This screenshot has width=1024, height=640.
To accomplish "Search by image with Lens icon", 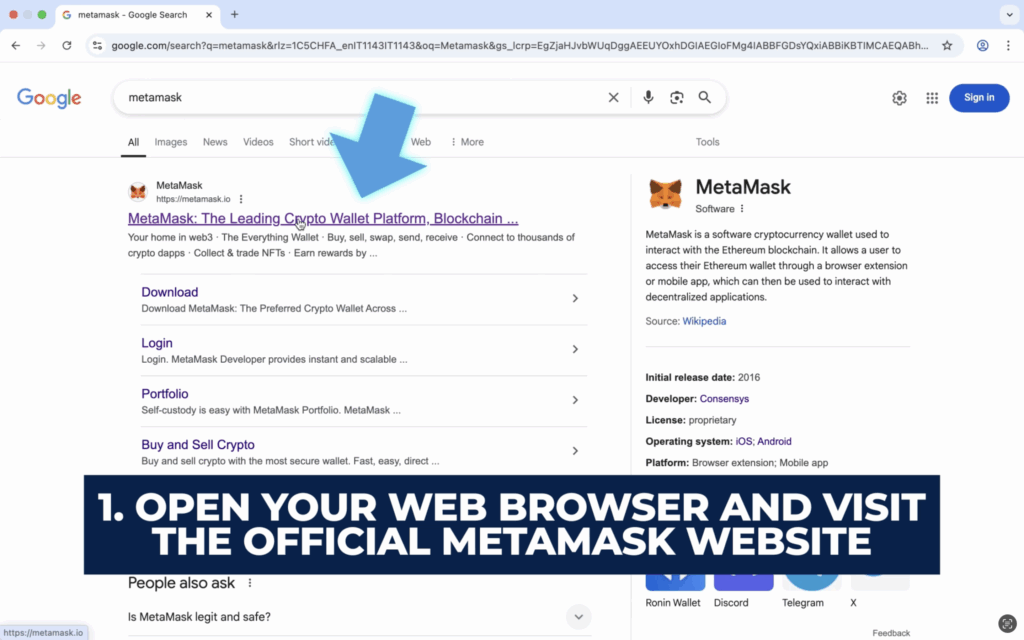I will pyautogui.click(x=677, y=97).
